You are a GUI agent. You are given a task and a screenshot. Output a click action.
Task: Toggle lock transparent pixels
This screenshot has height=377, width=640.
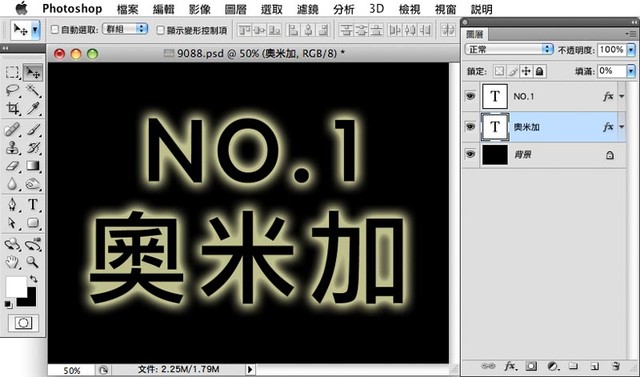click(499, 71)
